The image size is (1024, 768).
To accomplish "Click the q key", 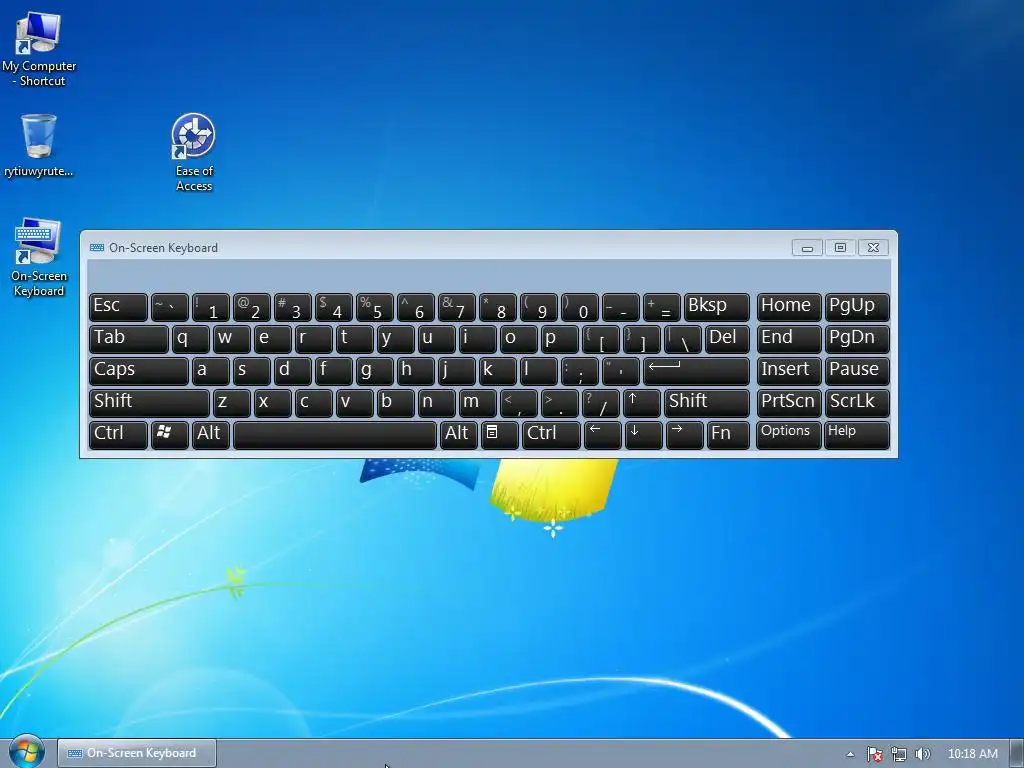I will [x=190, y=338].
